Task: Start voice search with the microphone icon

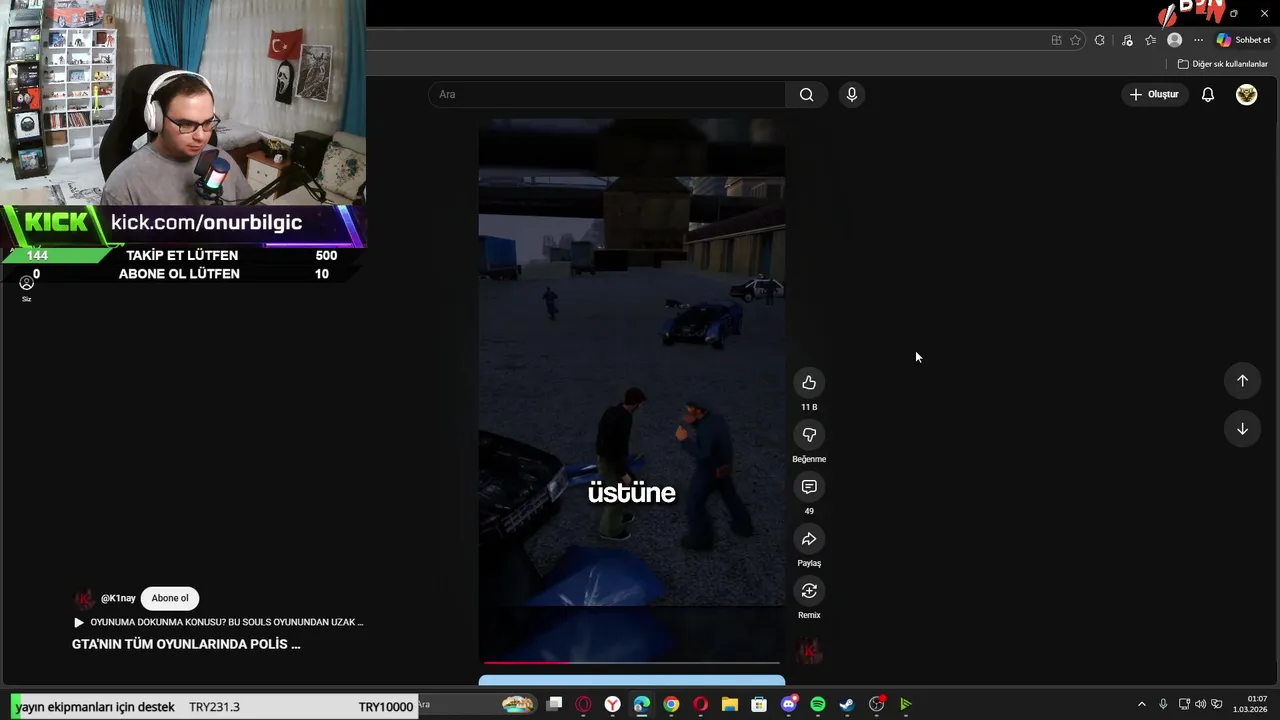Action: tap(851, 94)
